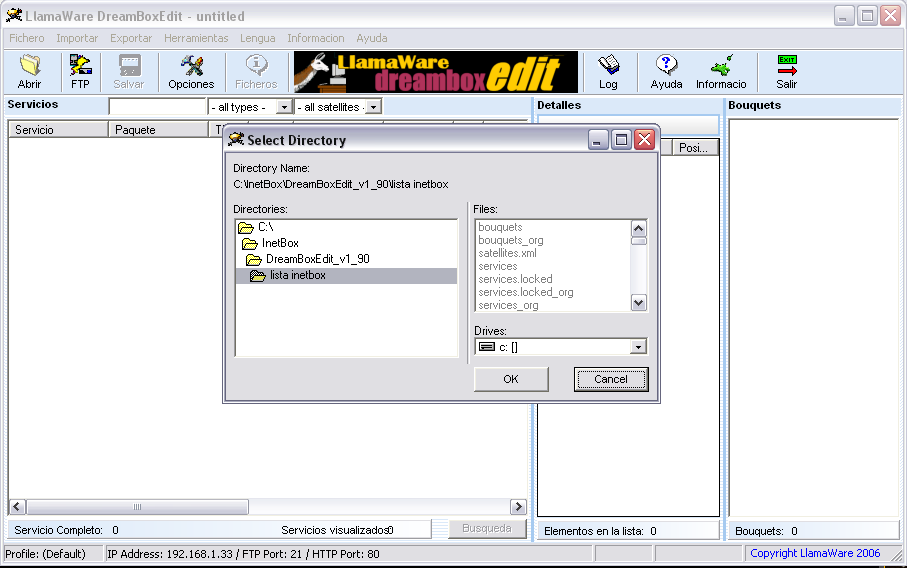Expand the Drives dropdown arrow
The image size is (907, 568).
pos(638,346)
